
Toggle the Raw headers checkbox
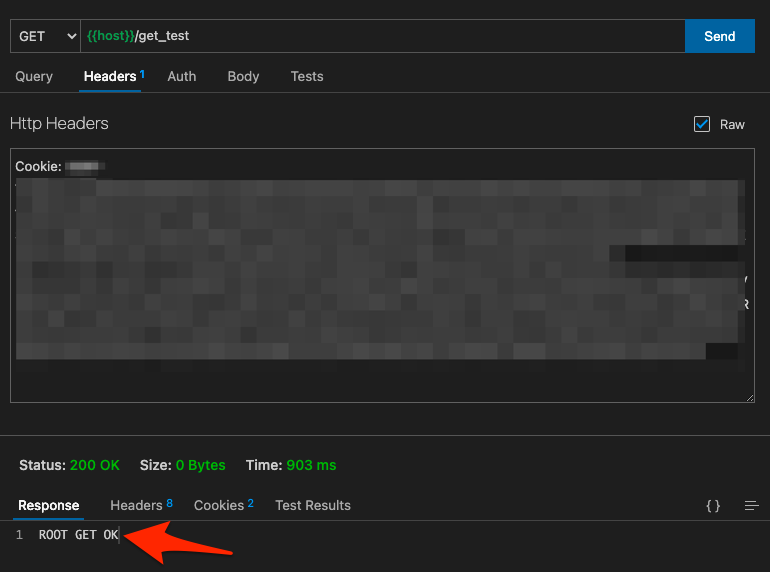702,124
